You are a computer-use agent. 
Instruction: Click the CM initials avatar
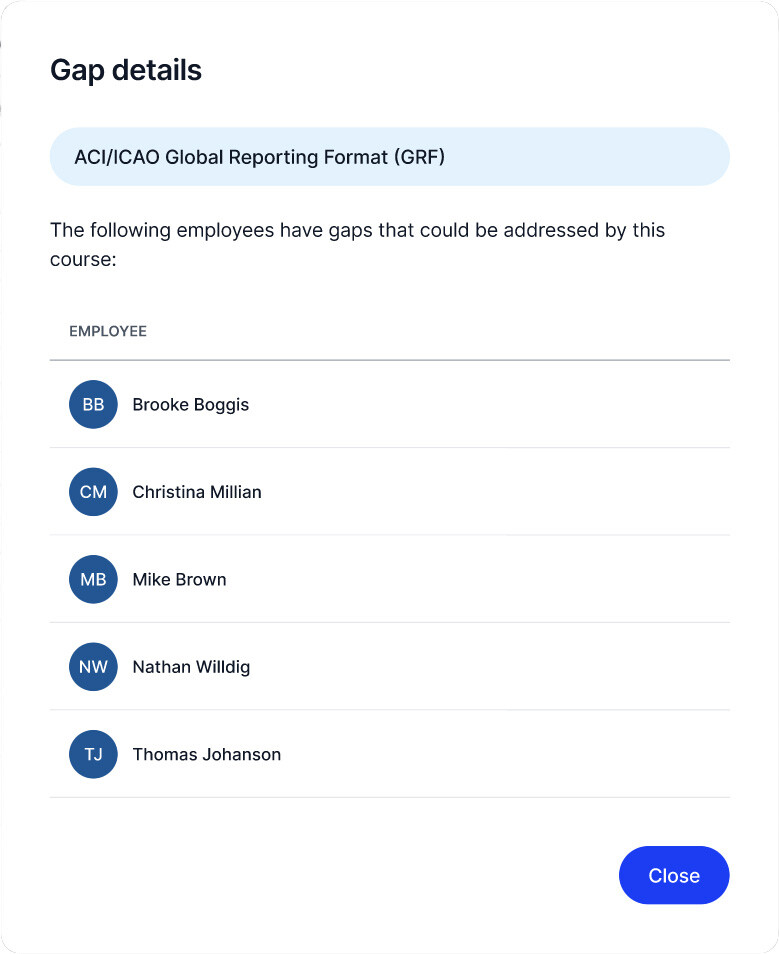click(x=93, y=492)
